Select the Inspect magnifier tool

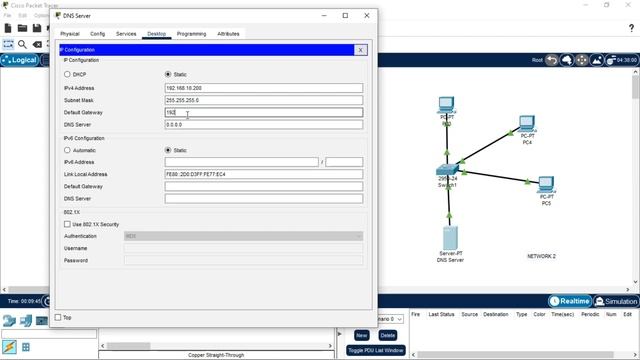click(22, 44)
